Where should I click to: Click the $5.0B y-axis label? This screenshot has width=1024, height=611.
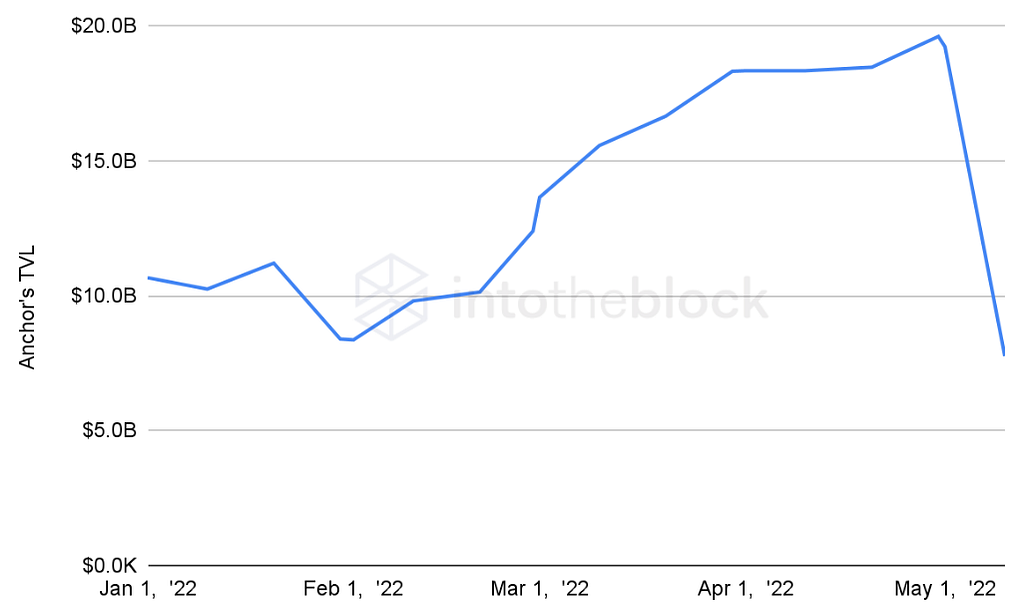click(106, 431)
